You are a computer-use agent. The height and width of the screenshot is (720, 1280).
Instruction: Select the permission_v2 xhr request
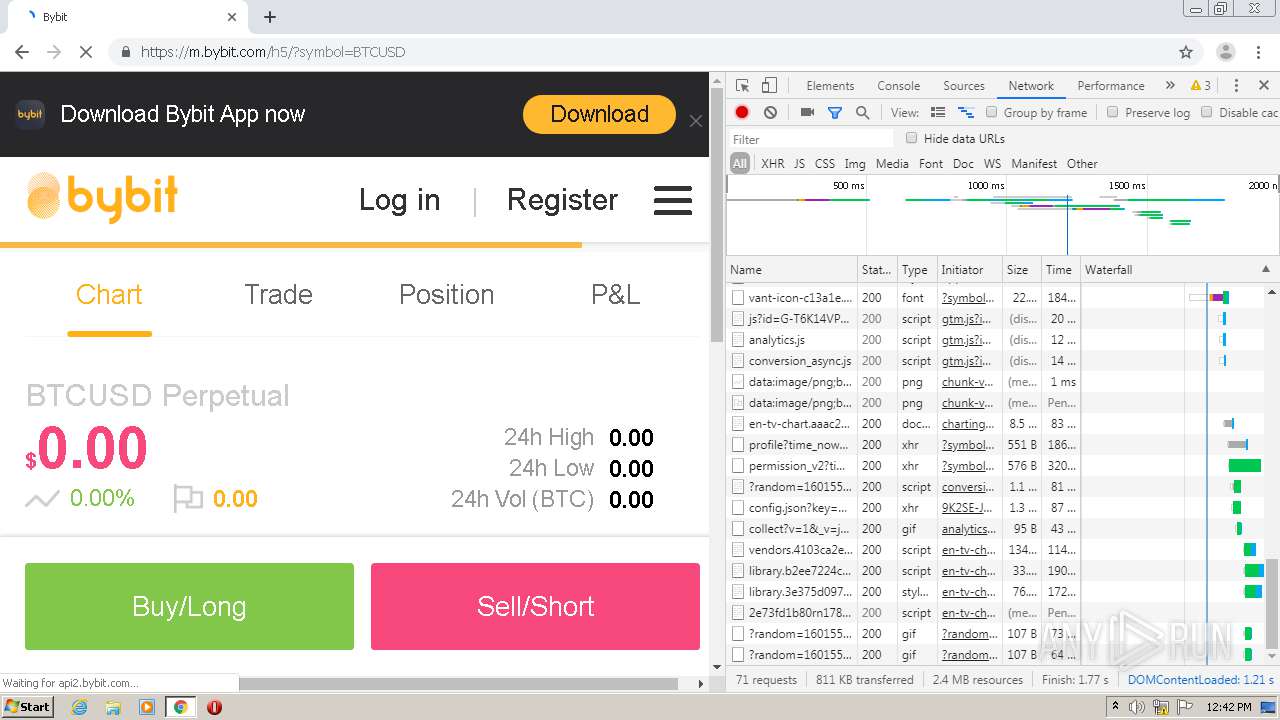[796, 466]
